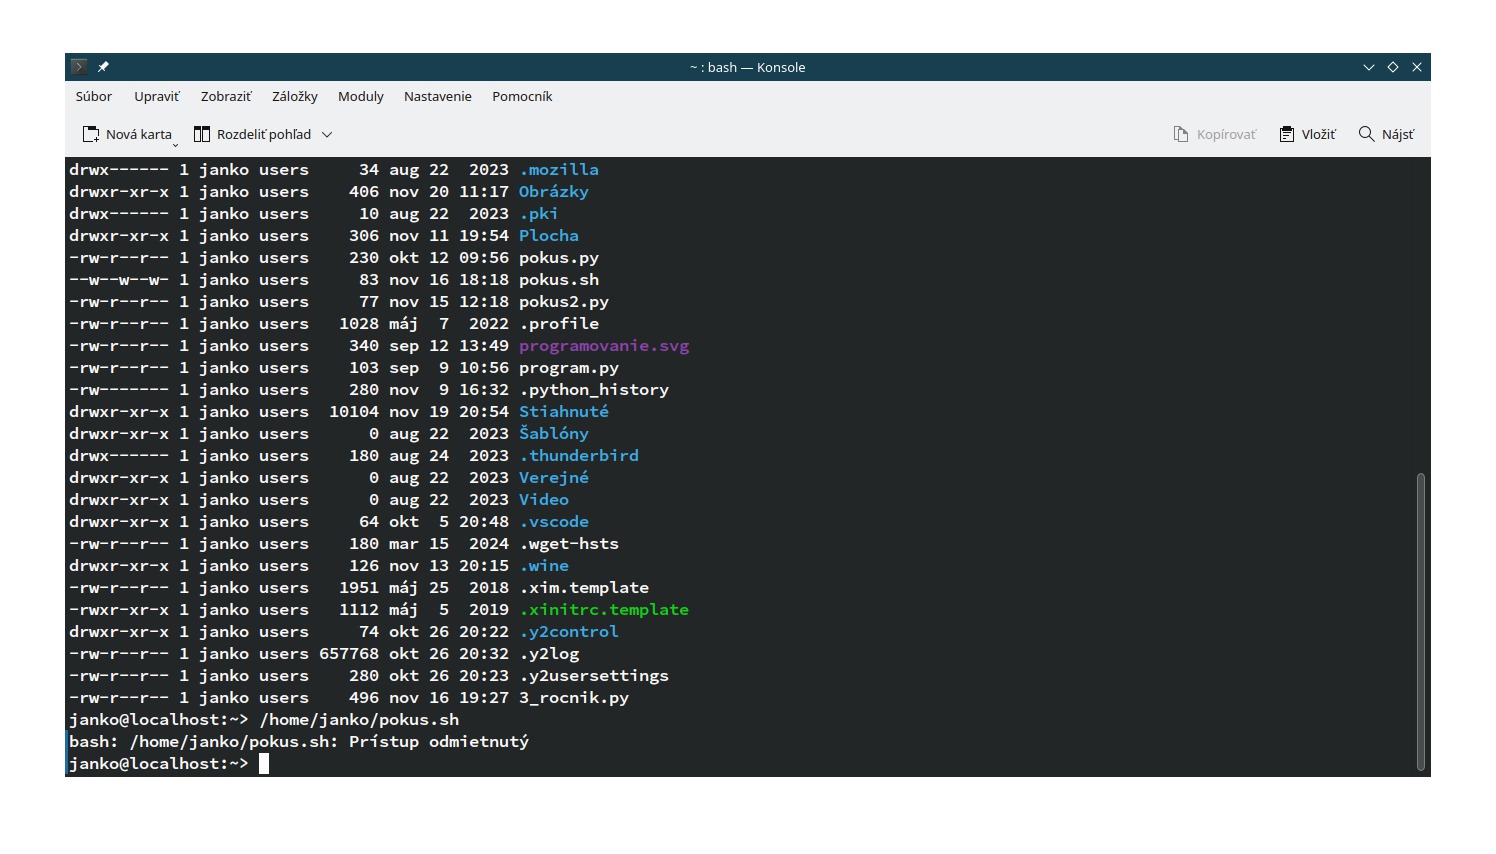Open the Záložky menu
The image size is (1496, 854).
[295, 96]
